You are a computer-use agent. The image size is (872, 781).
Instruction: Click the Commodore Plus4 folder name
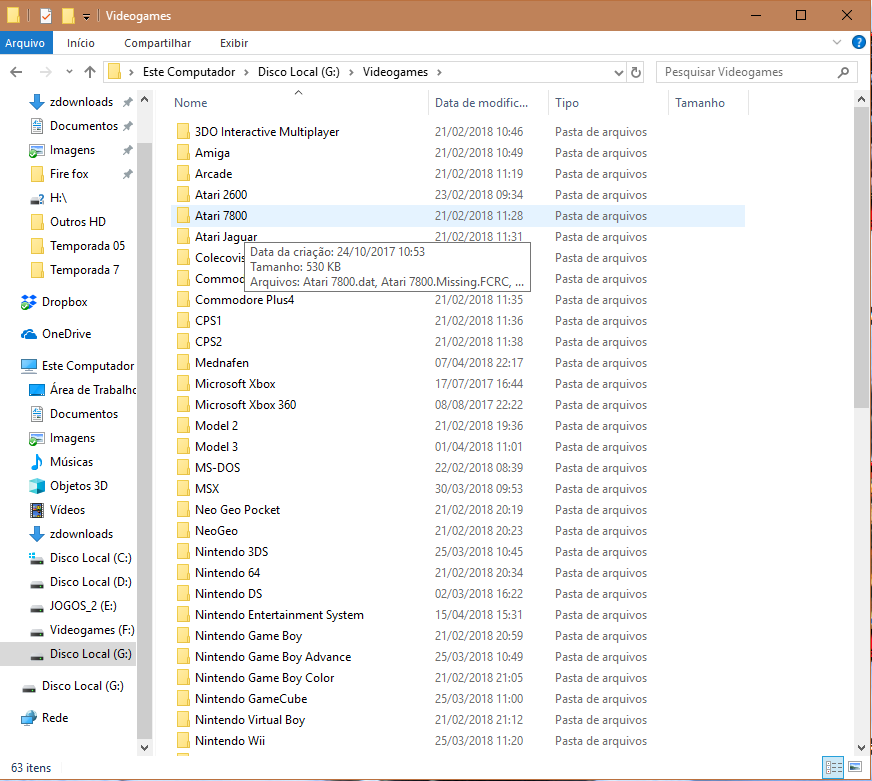pos(244,300)
